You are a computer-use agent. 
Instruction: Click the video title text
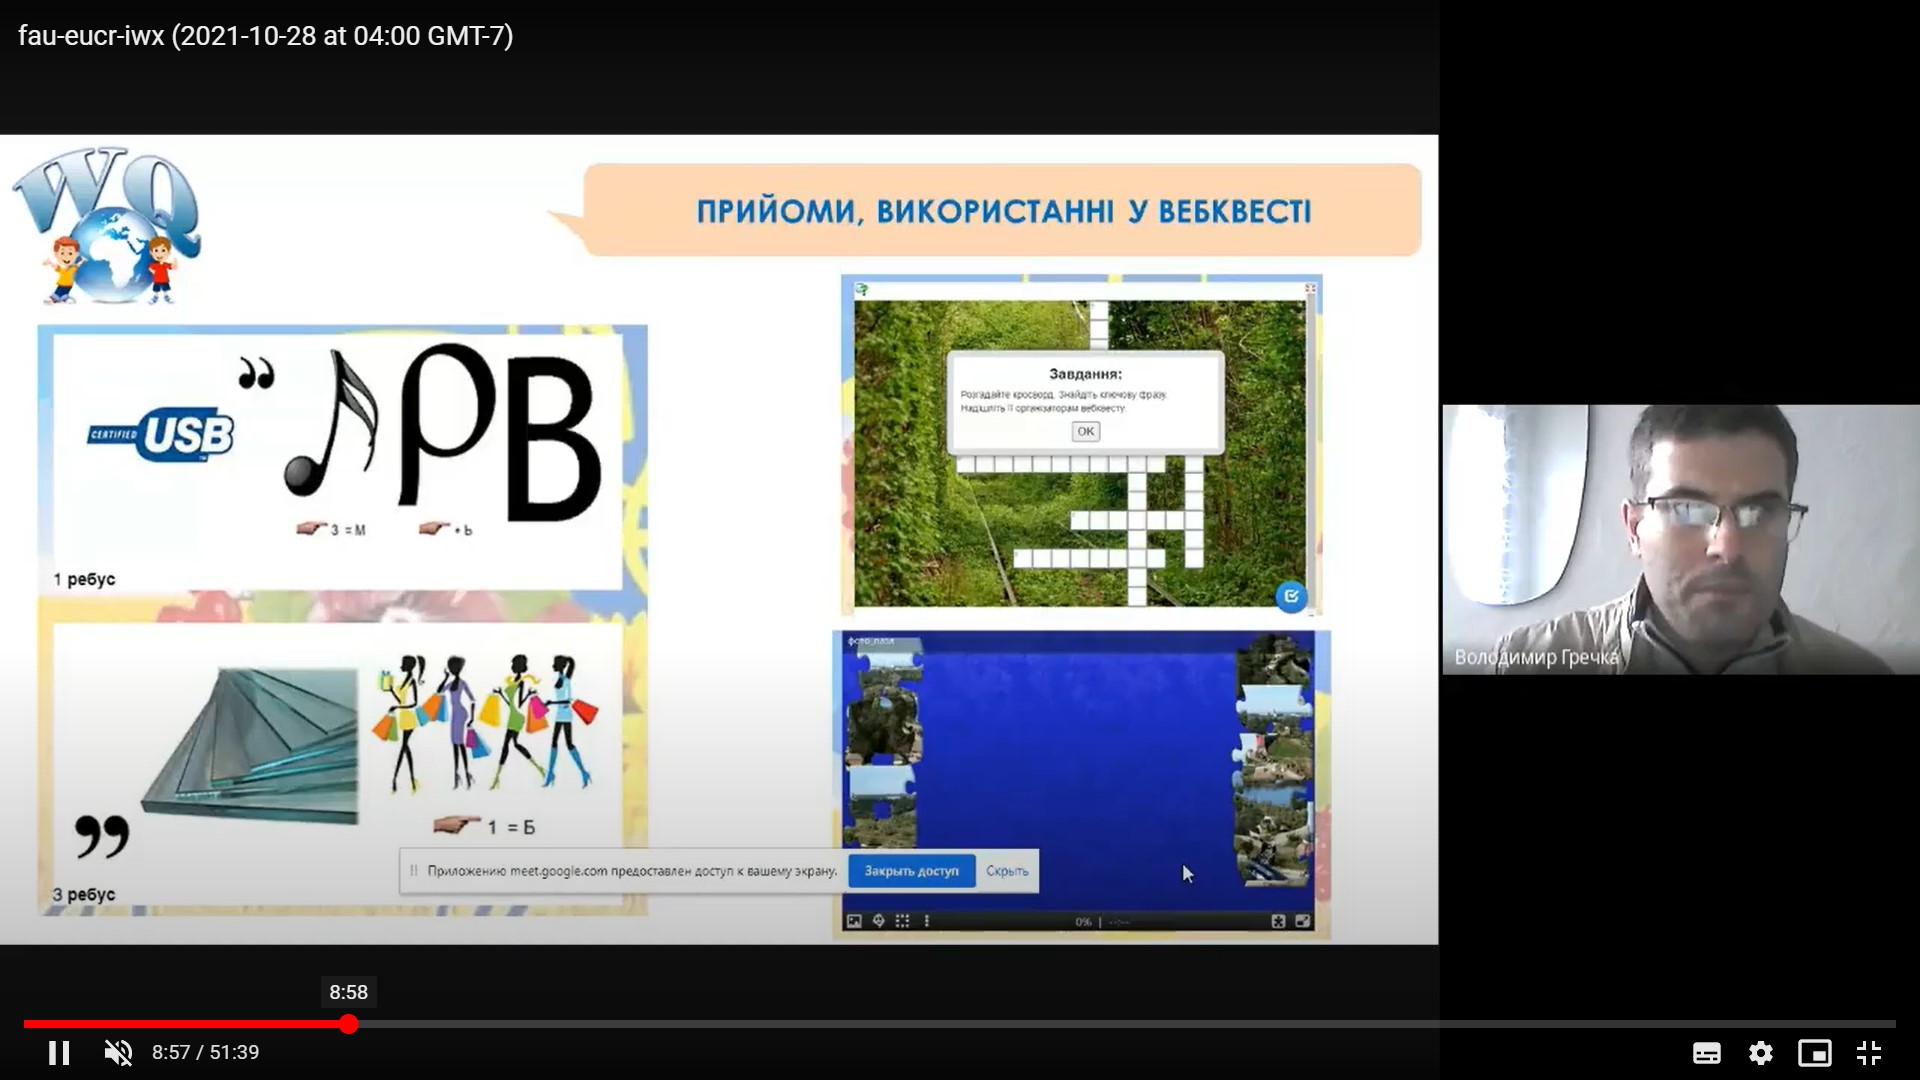tap(265, 36)
